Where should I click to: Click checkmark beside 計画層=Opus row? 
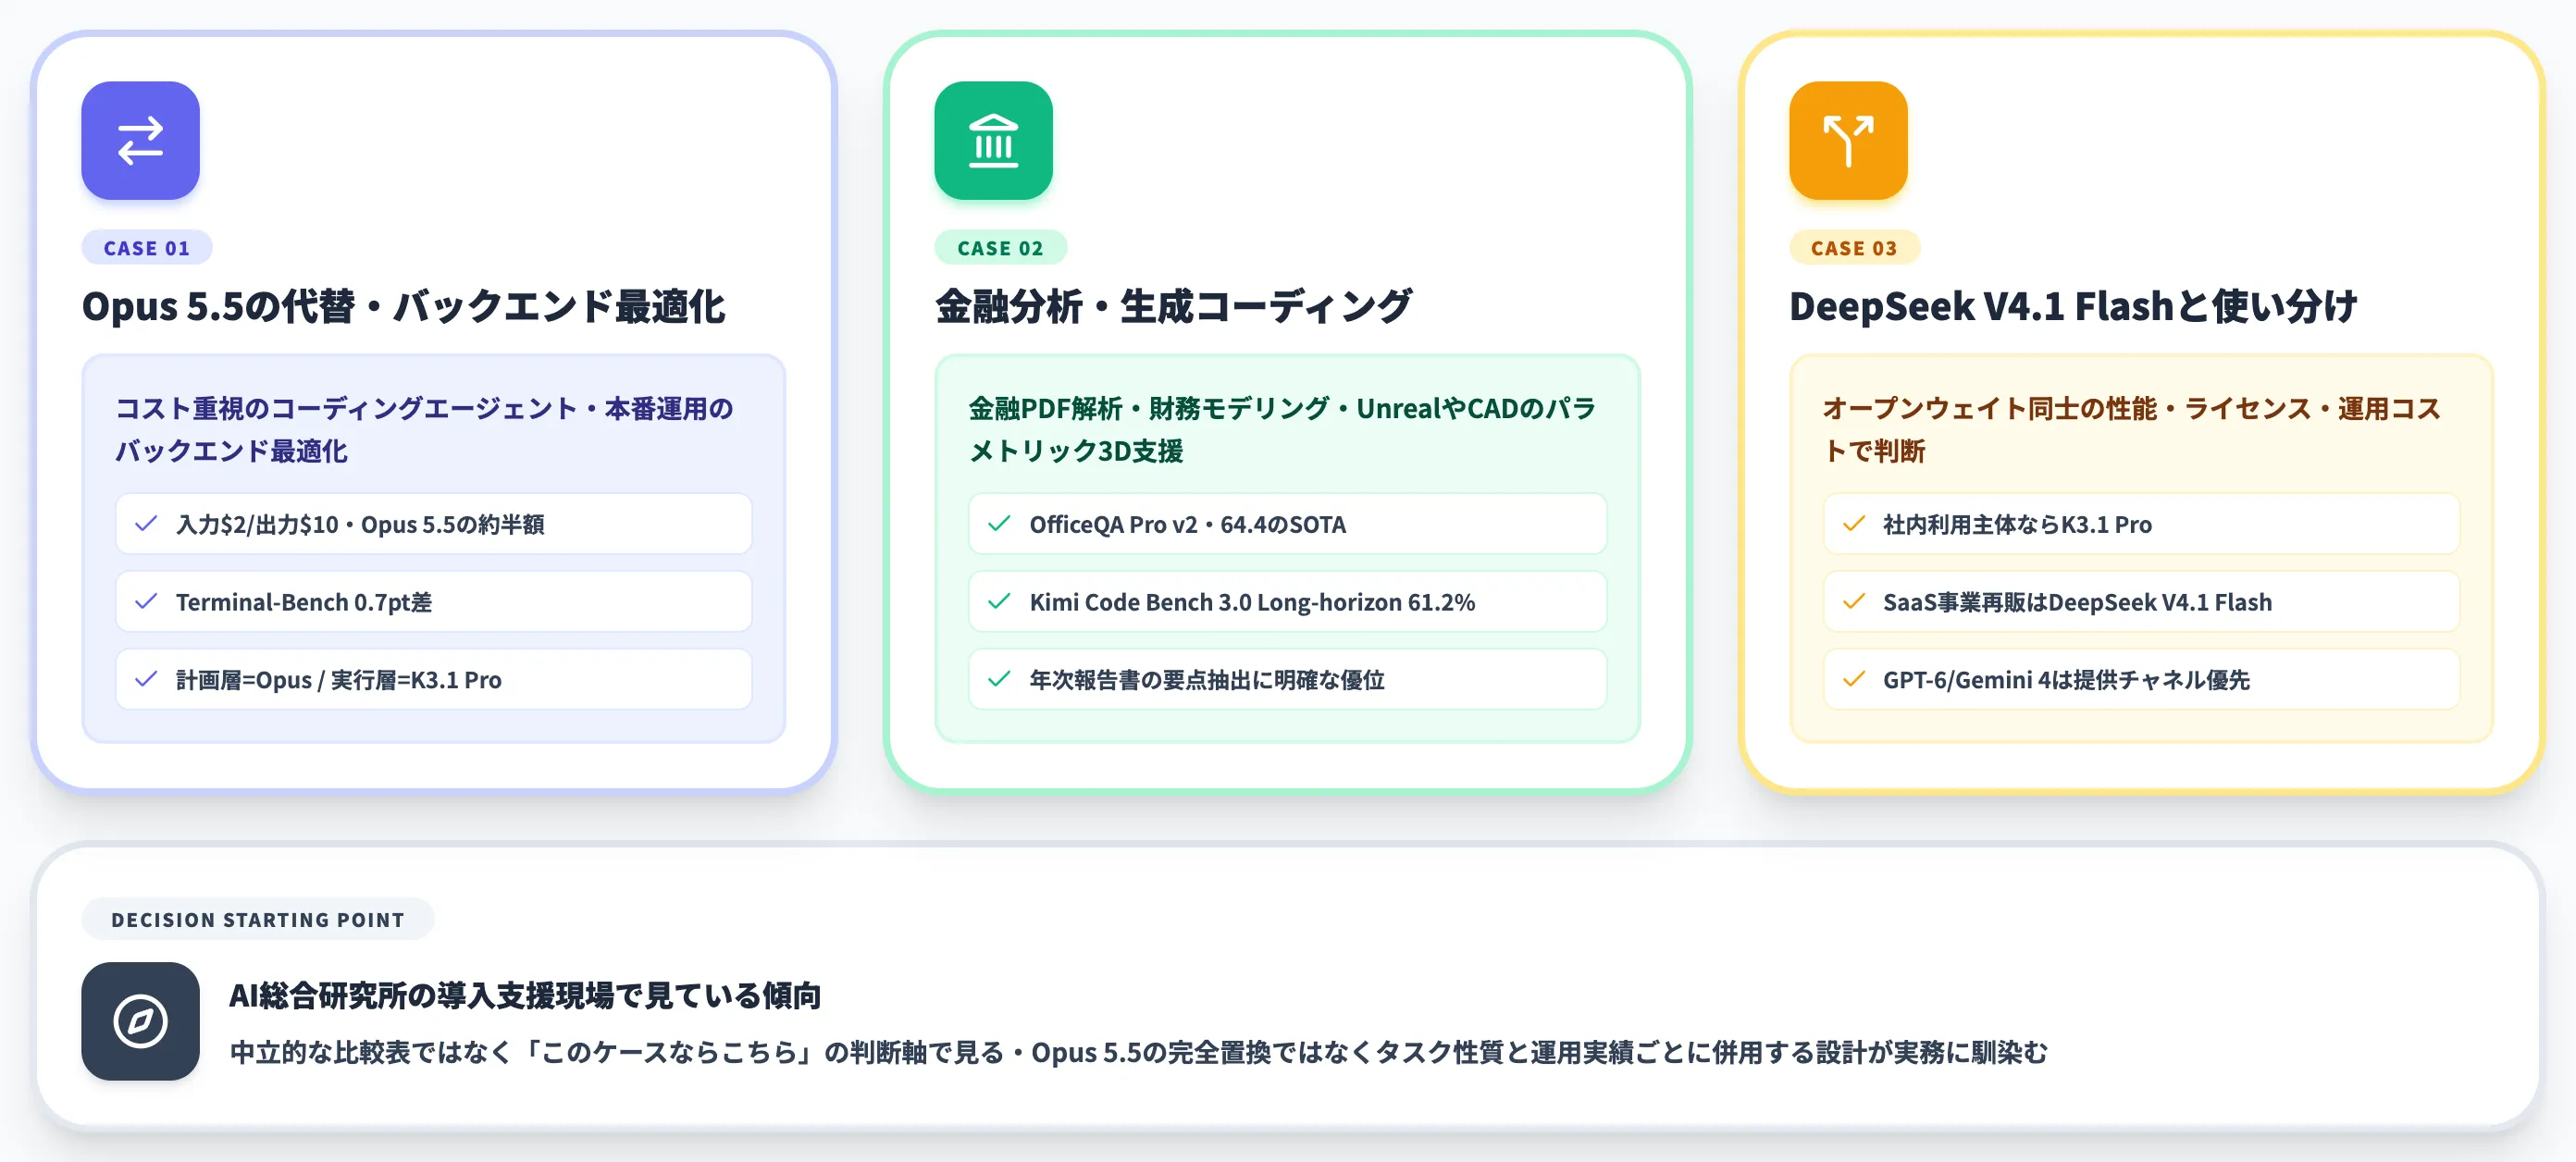click(146, 679)
